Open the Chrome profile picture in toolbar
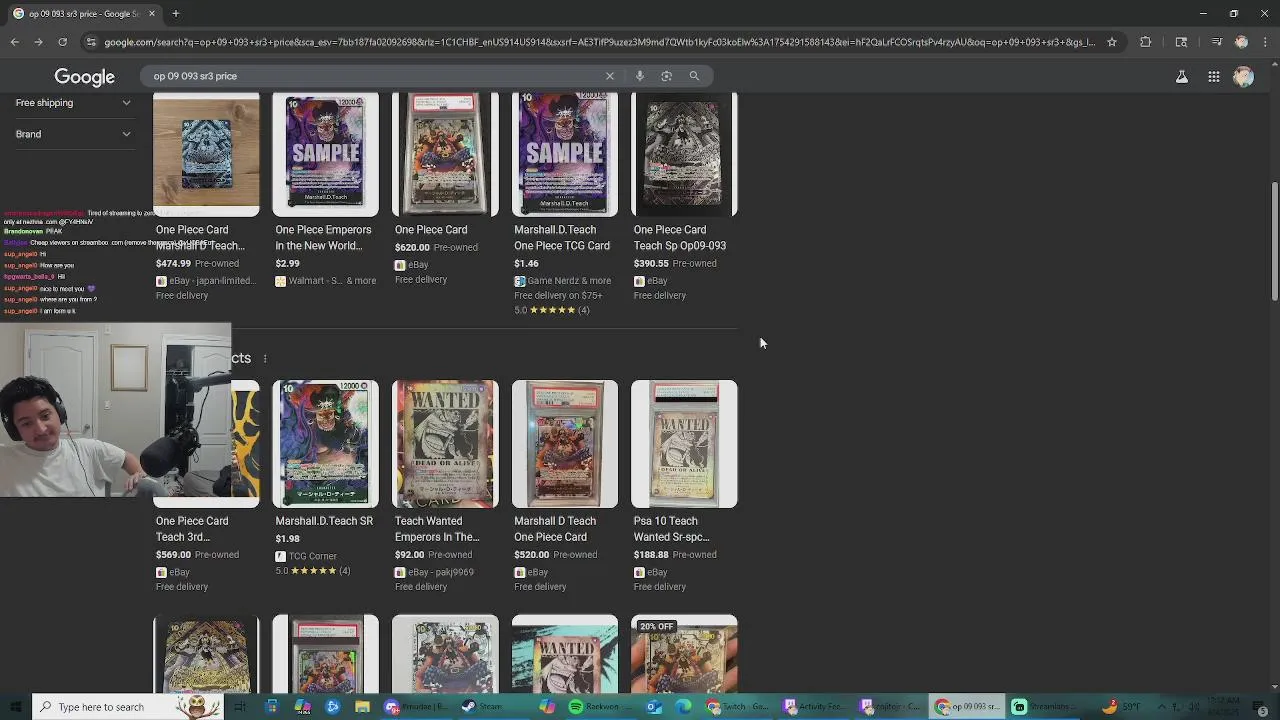 [1241, 42]
